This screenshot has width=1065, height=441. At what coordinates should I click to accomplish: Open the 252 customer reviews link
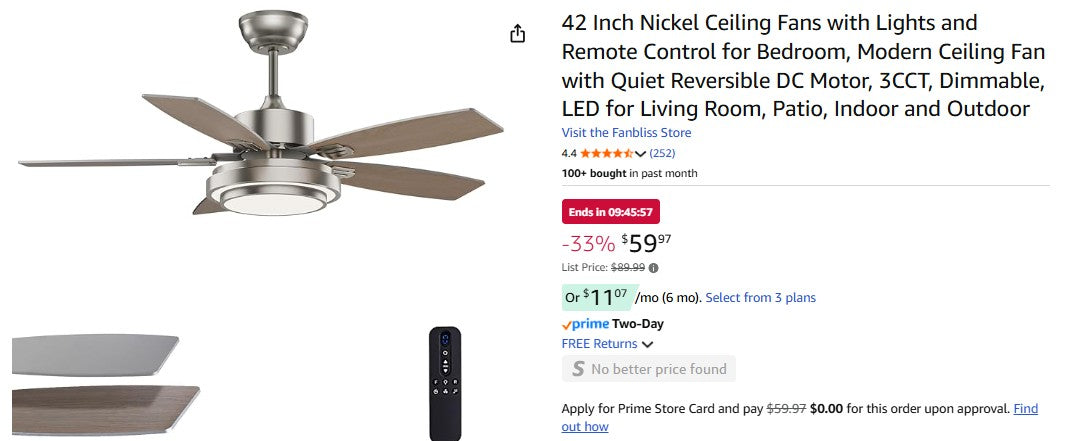tap(662, 154)
